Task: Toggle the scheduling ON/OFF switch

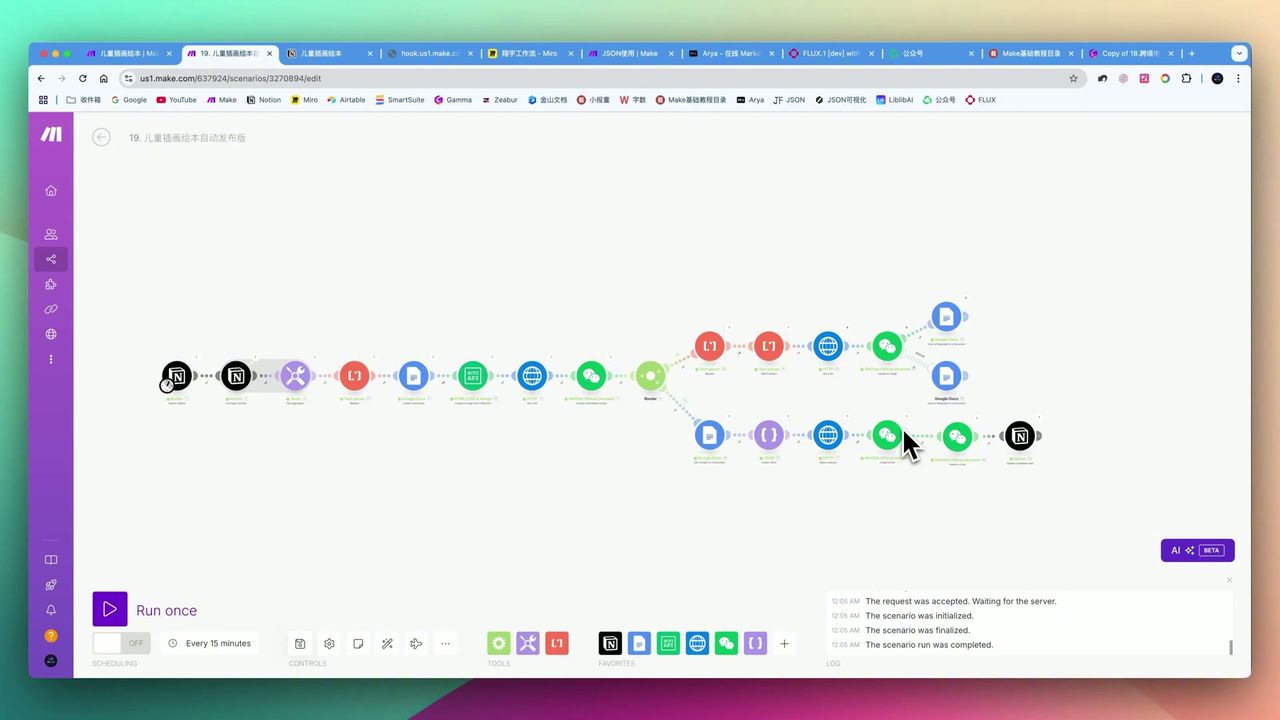Action: pyautogui.click(x=121, y=643)
